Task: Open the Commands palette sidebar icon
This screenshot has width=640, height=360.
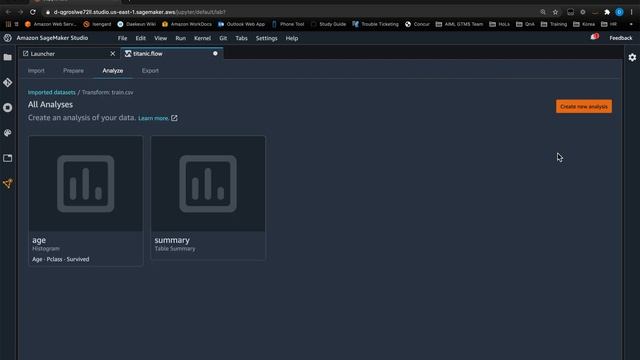Action: click(8, 133)
